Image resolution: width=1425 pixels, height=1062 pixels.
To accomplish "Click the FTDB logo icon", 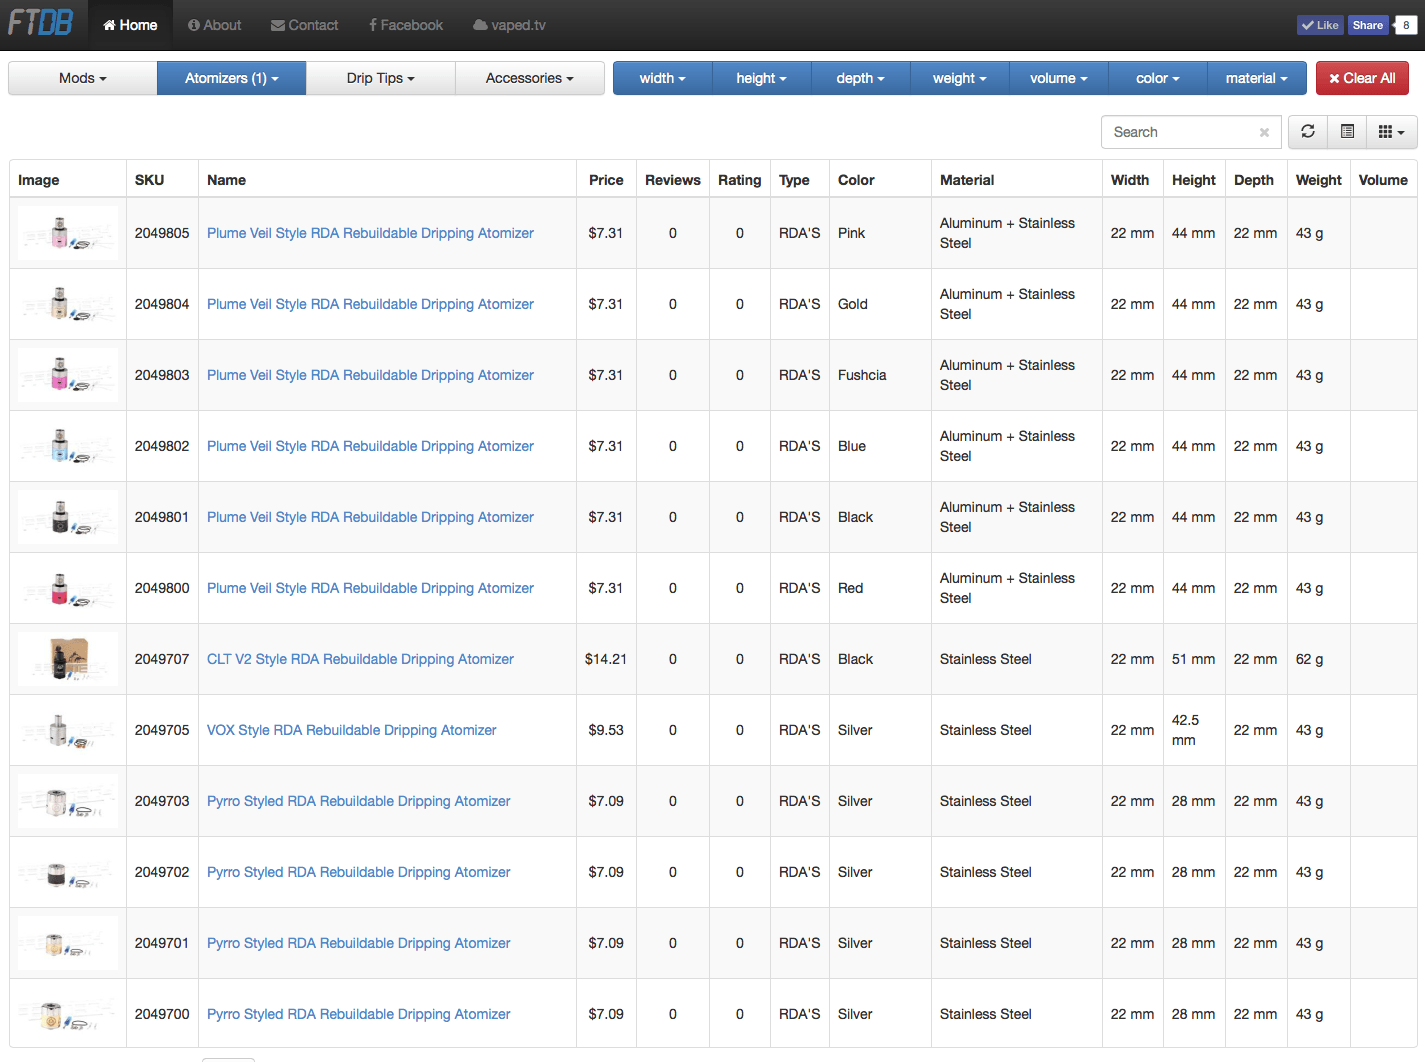I will (x=42, y=22).
